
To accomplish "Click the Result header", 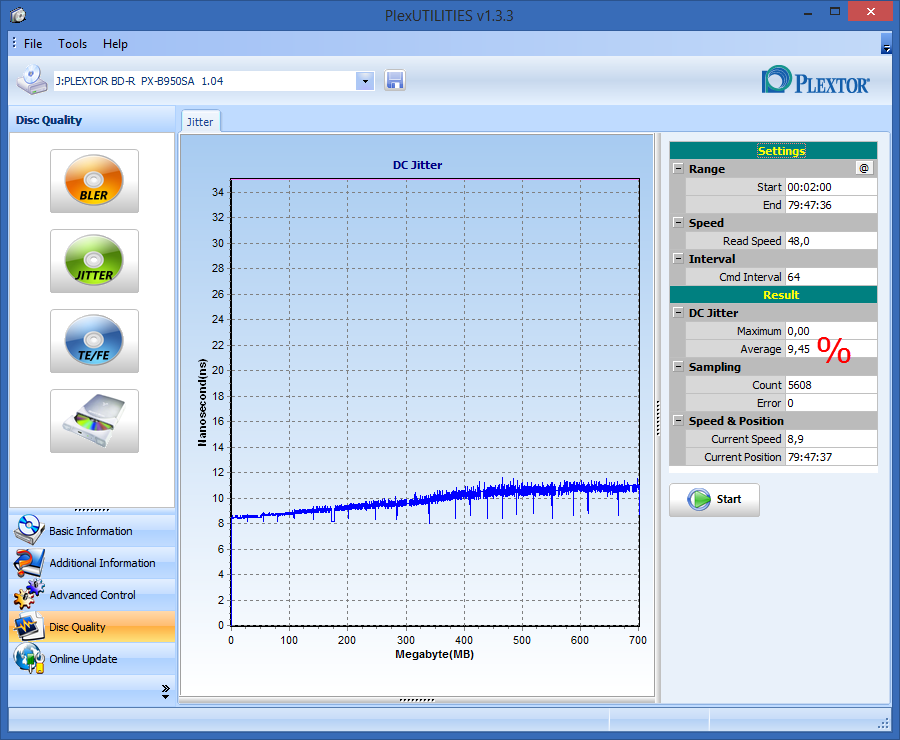I will coord(773,295).
